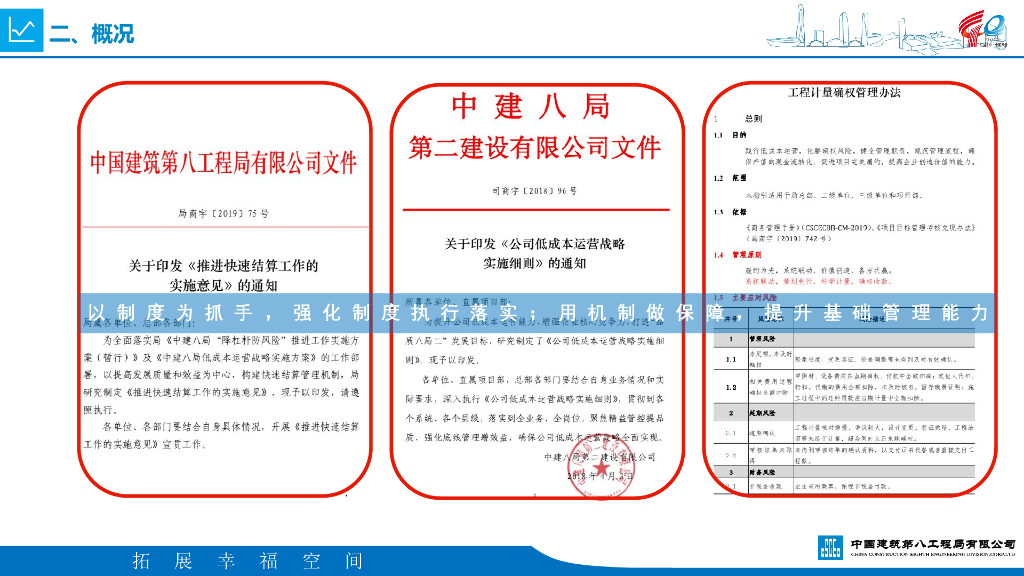Click the signature line "中建八局第二建设有限公司"
The width and height of the screenshot is (1024, 576).
pos(600,457)
